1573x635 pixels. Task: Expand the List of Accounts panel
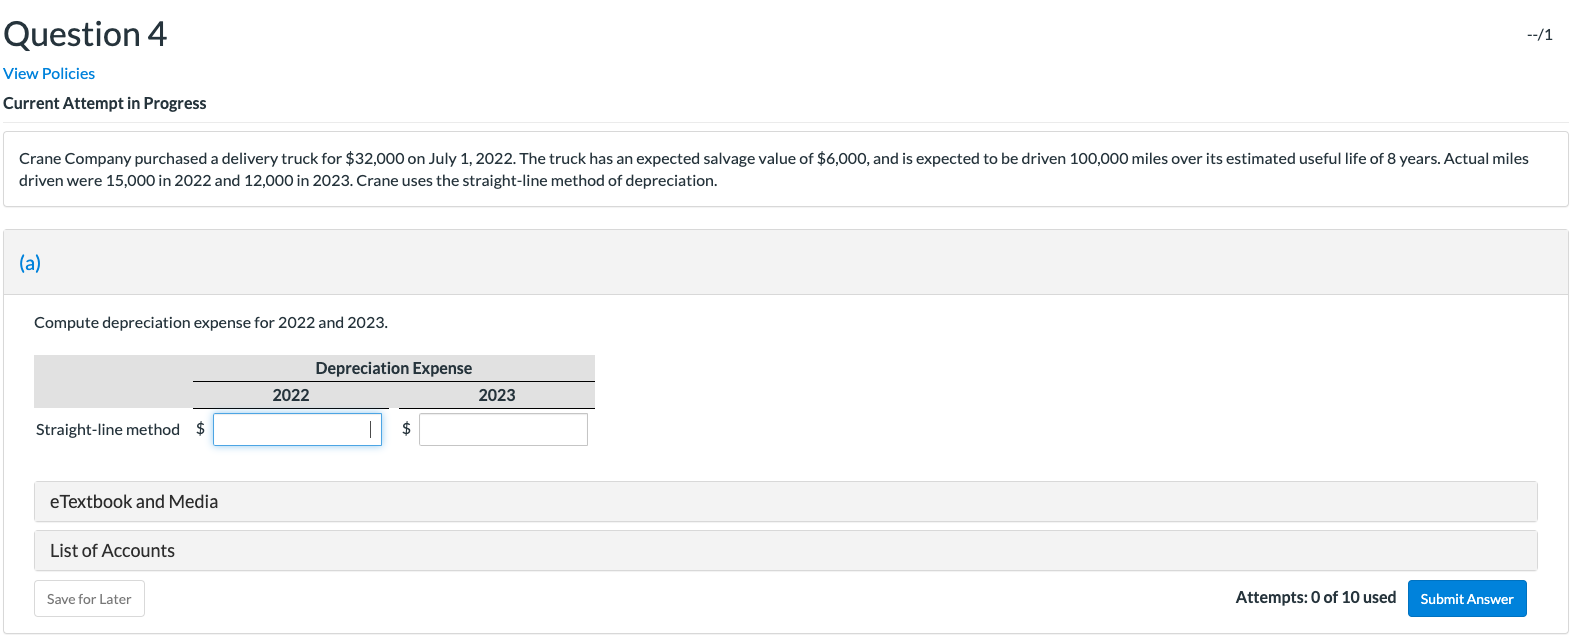point(111,550)
